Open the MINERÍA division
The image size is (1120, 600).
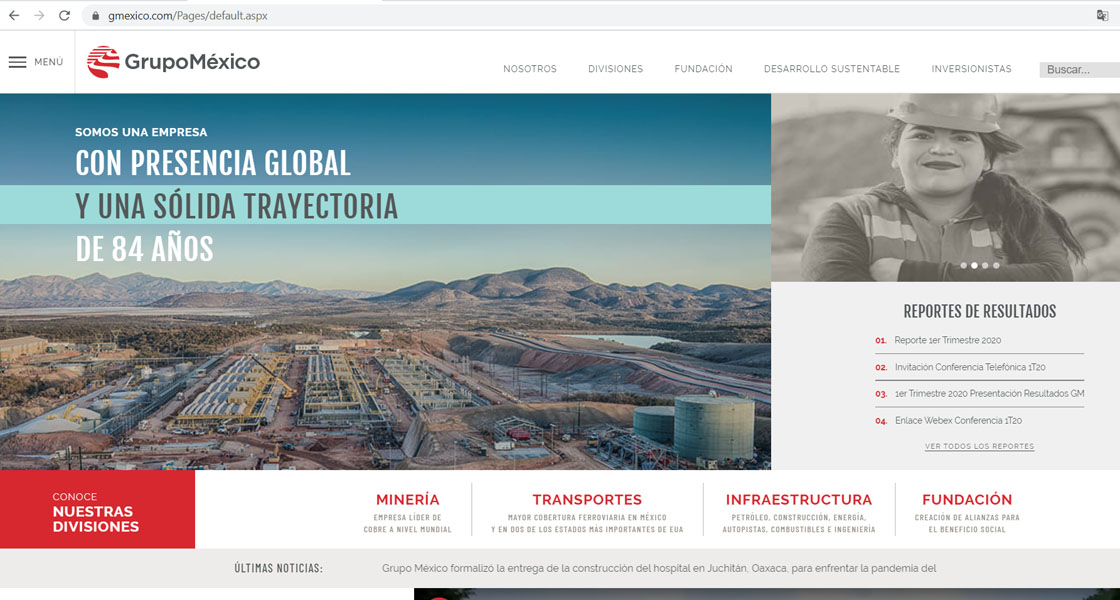pyautogui.click(x=408, y=500)
